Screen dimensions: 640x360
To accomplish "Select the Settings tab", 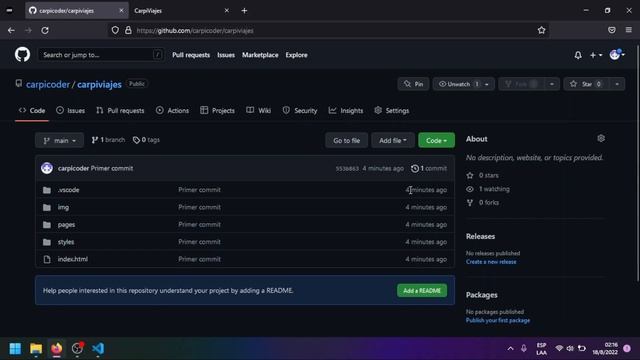I will tap(392, 111).
